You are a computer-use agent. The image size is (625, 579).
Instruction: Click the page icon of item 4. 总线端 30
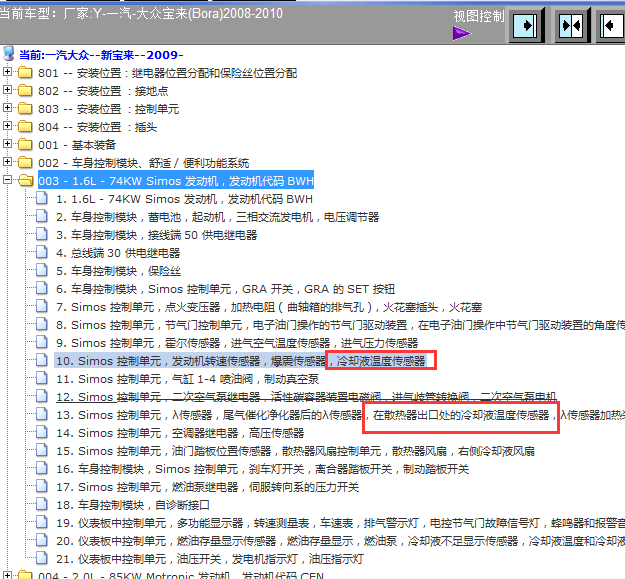point(42,252)
